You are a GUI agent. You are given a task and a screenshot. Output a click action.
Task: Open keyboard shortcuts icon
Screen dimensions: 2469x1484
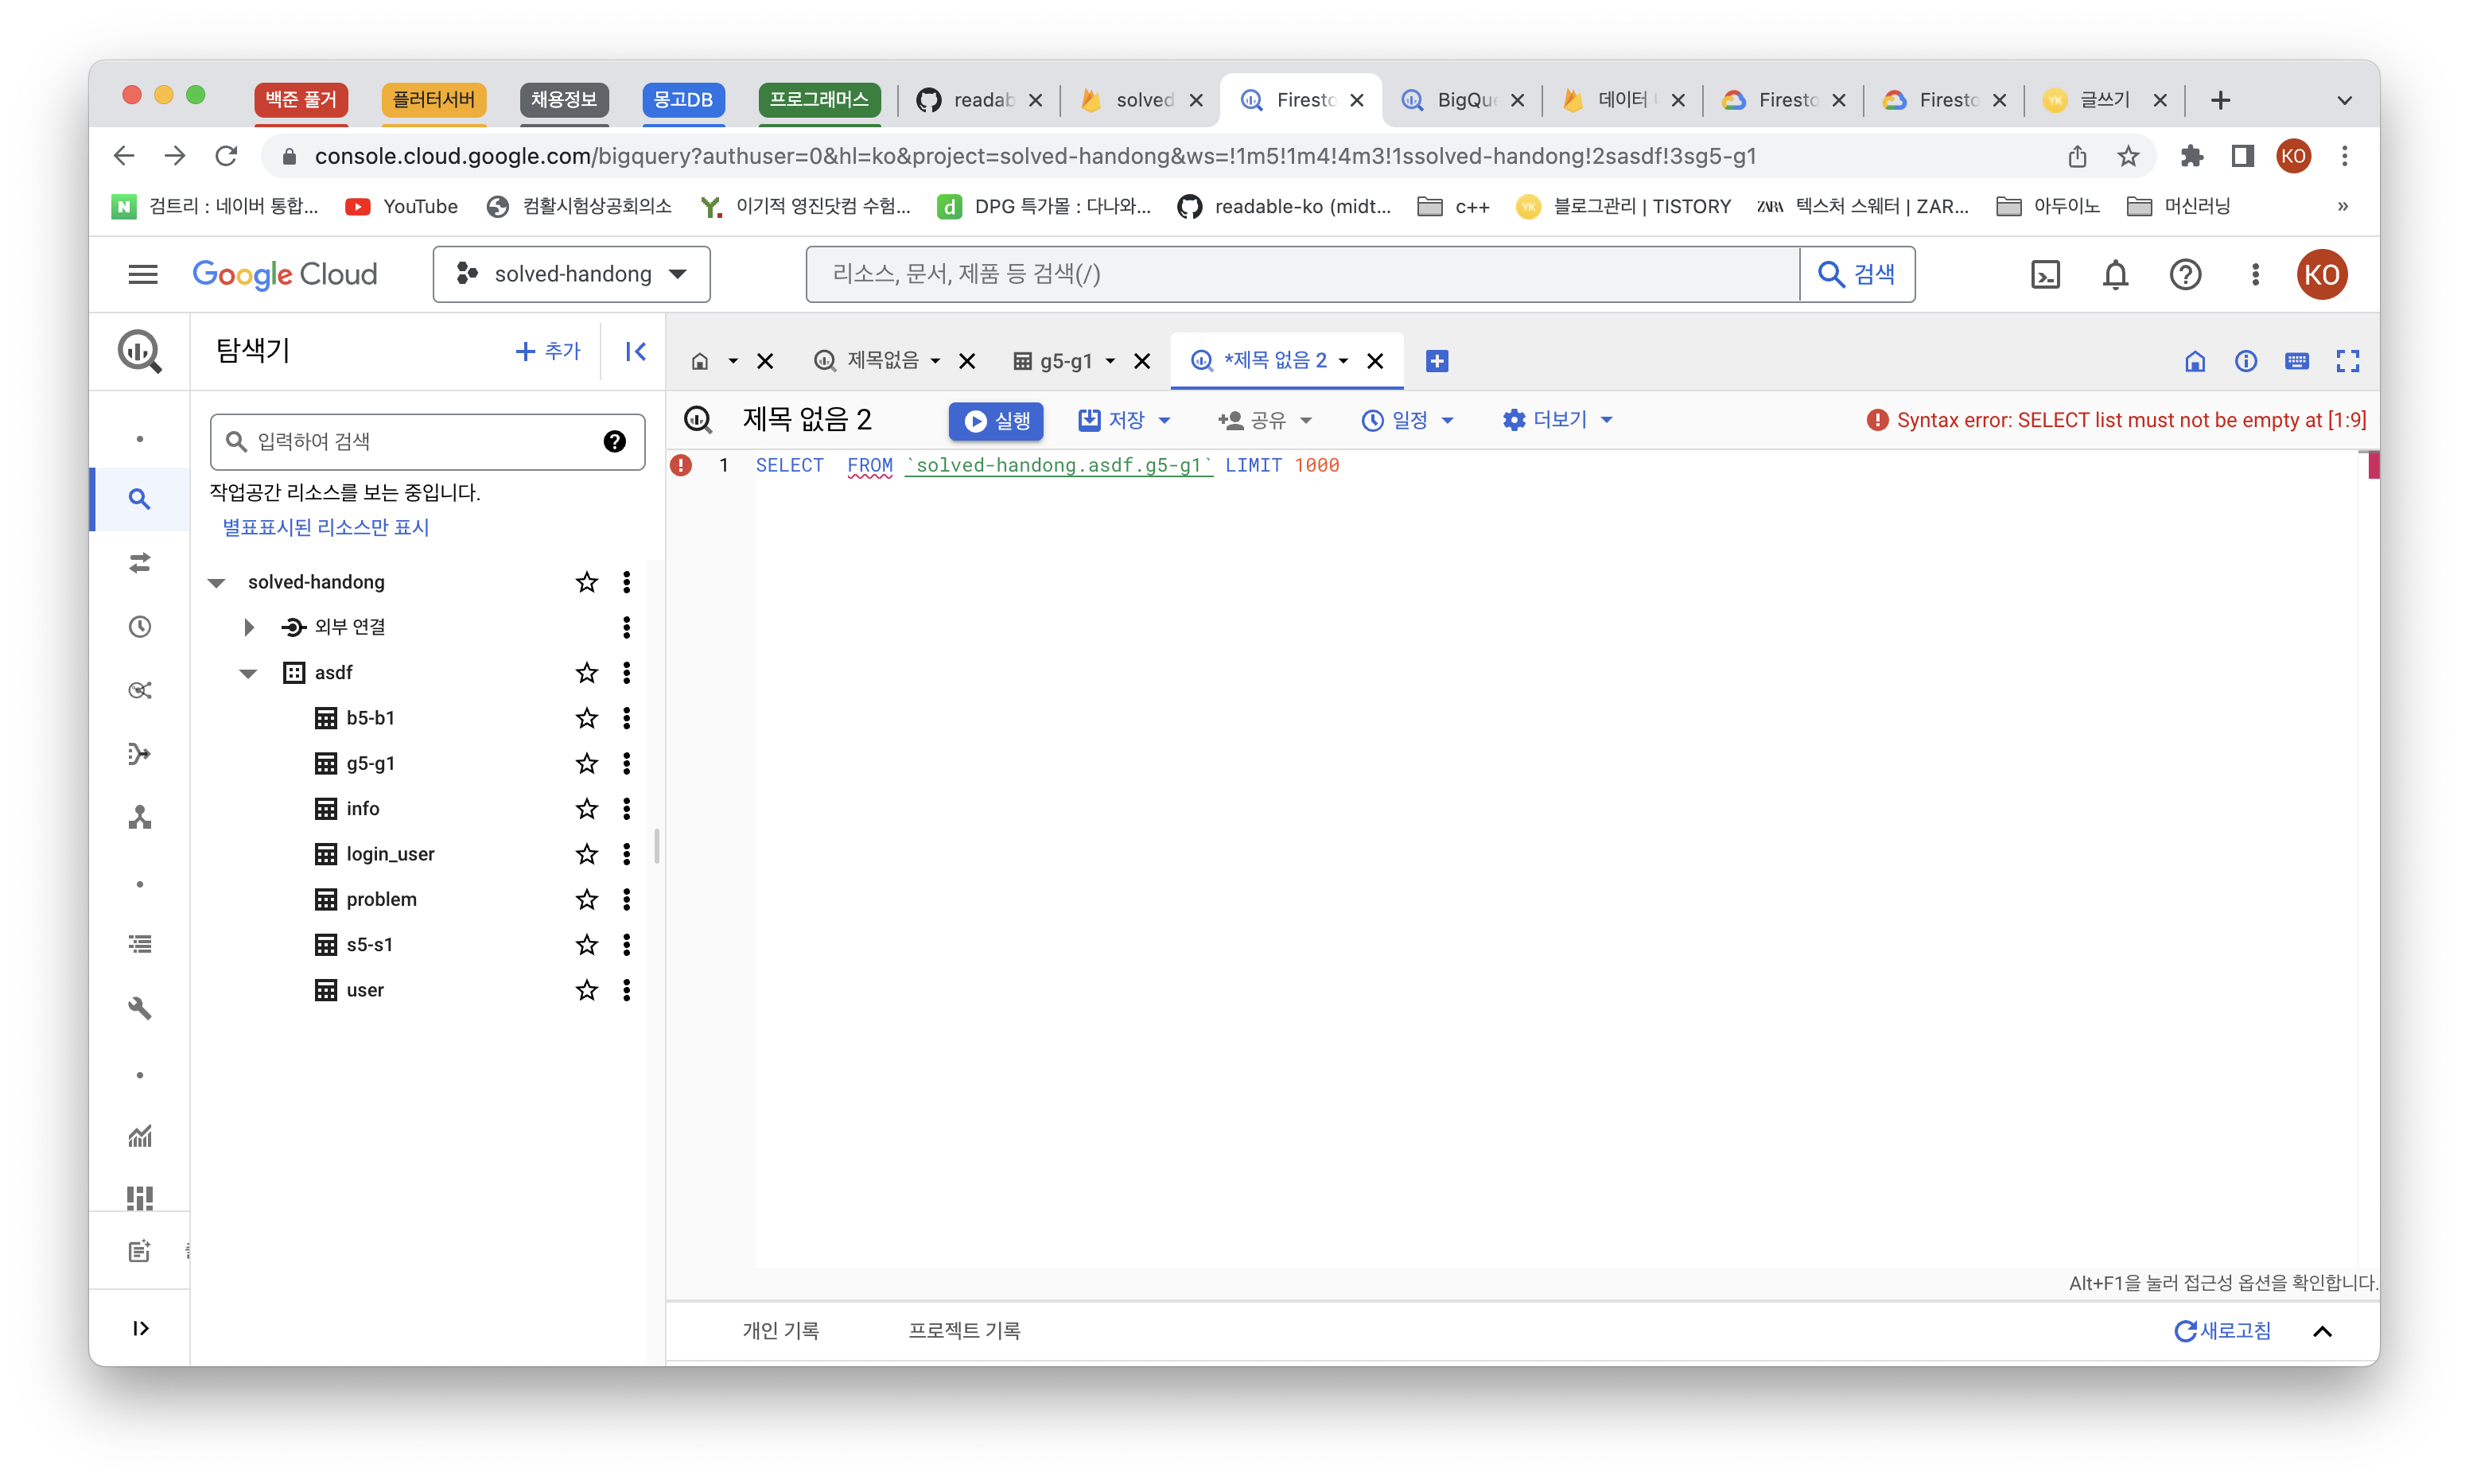tap(2297, 361)
